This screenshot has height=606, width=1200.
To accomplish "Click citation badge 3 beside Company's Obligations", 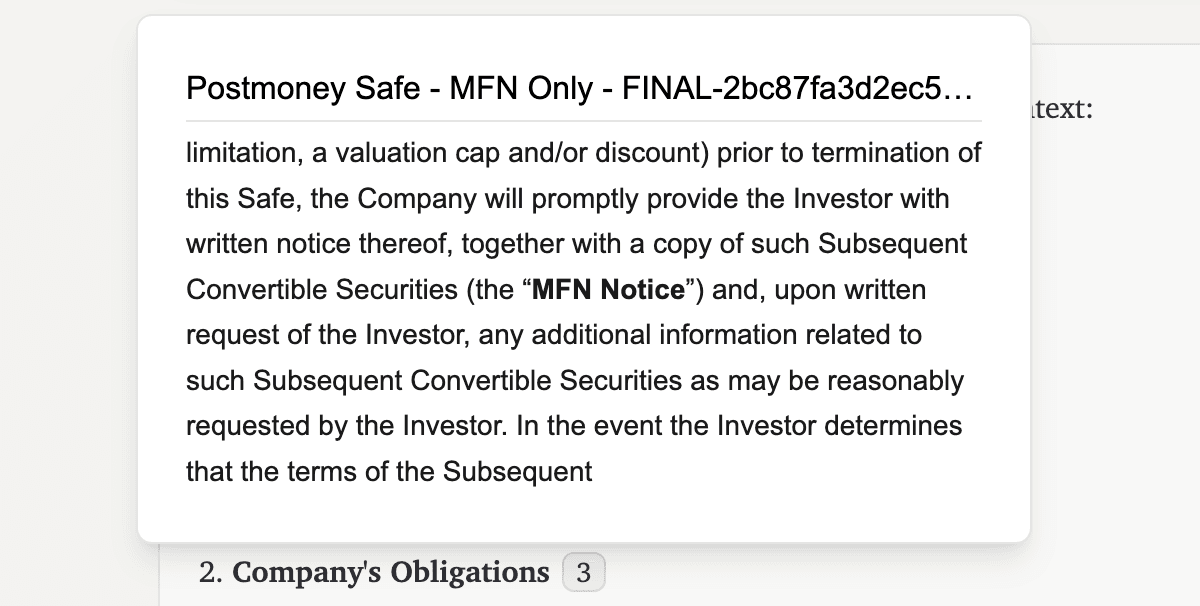I will click(584, 573).
